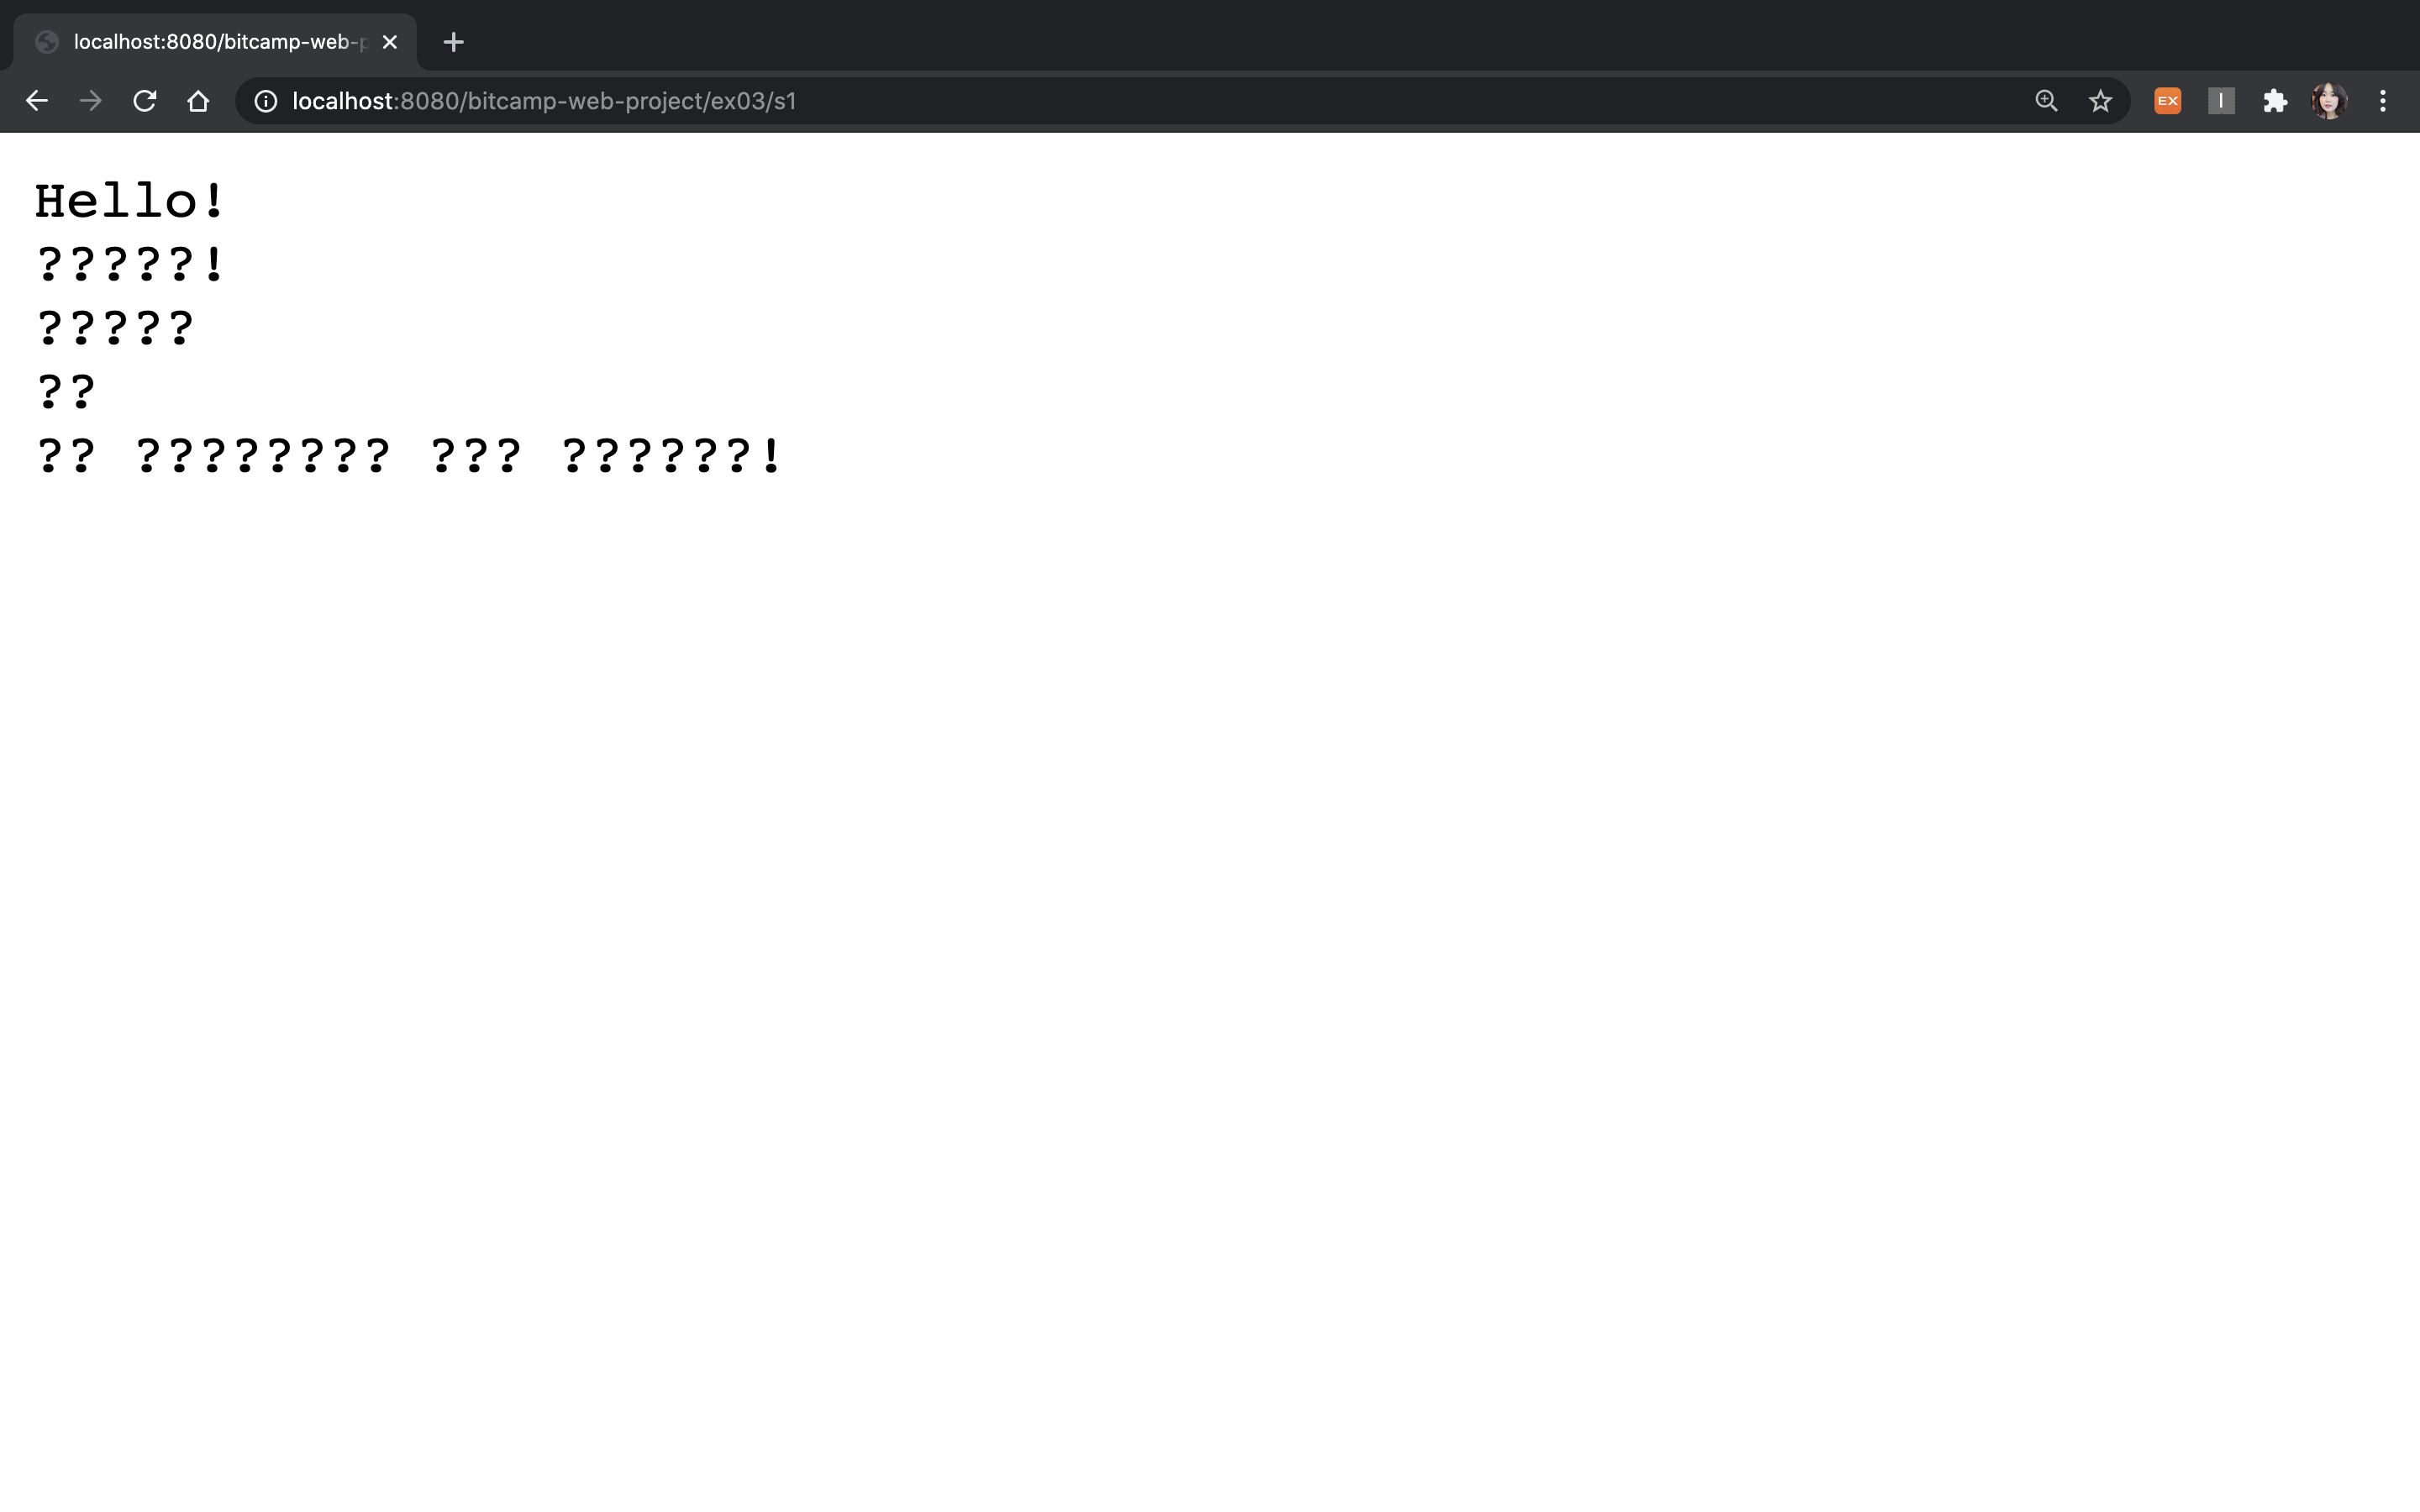Screen dimensions: 2420x1512
Task: Open the profile avatar menu
Action: pyautogui.click(x=2329, y=101)
